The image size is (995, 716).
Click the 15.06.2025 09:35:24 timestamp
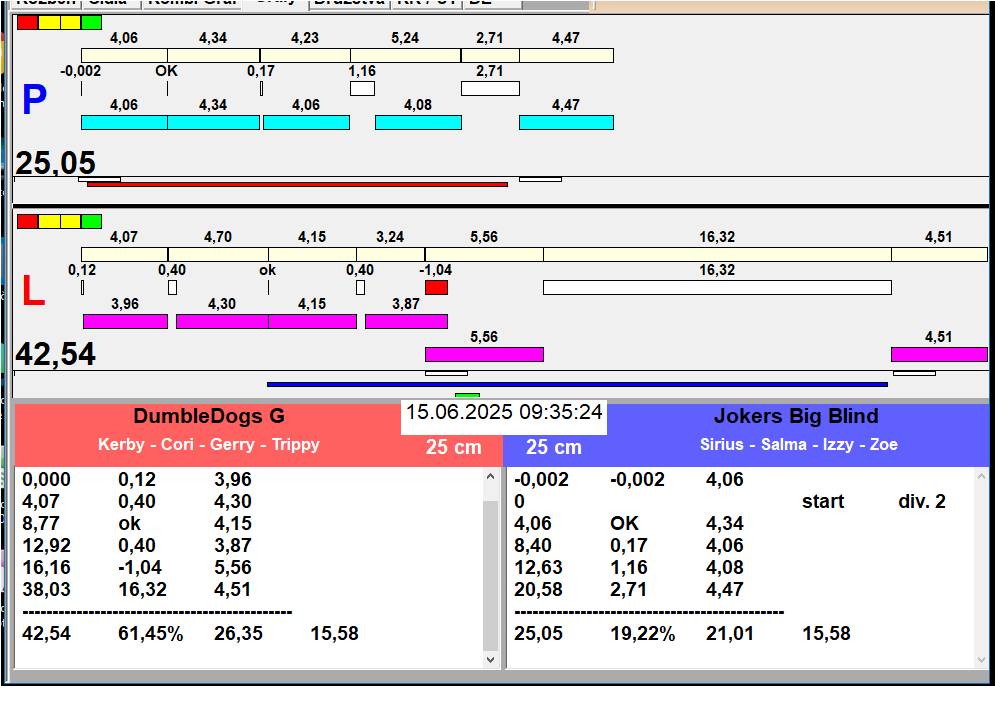(x=504, y=412)
